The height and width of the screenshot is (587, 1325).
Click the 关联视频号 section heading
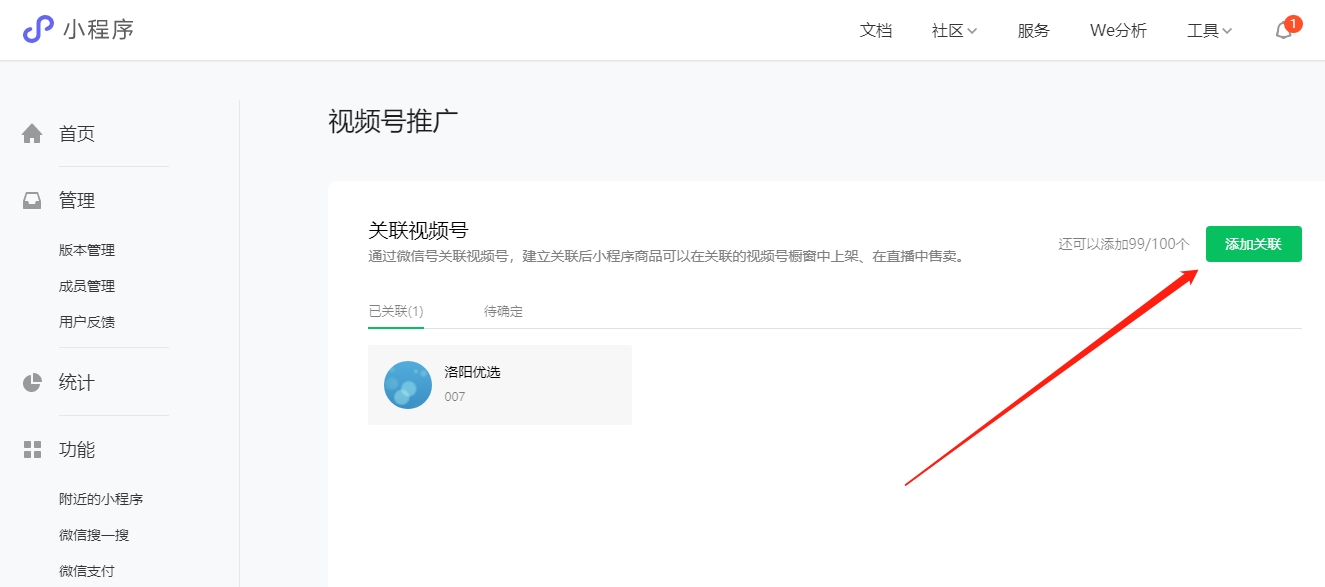point(418,231)
